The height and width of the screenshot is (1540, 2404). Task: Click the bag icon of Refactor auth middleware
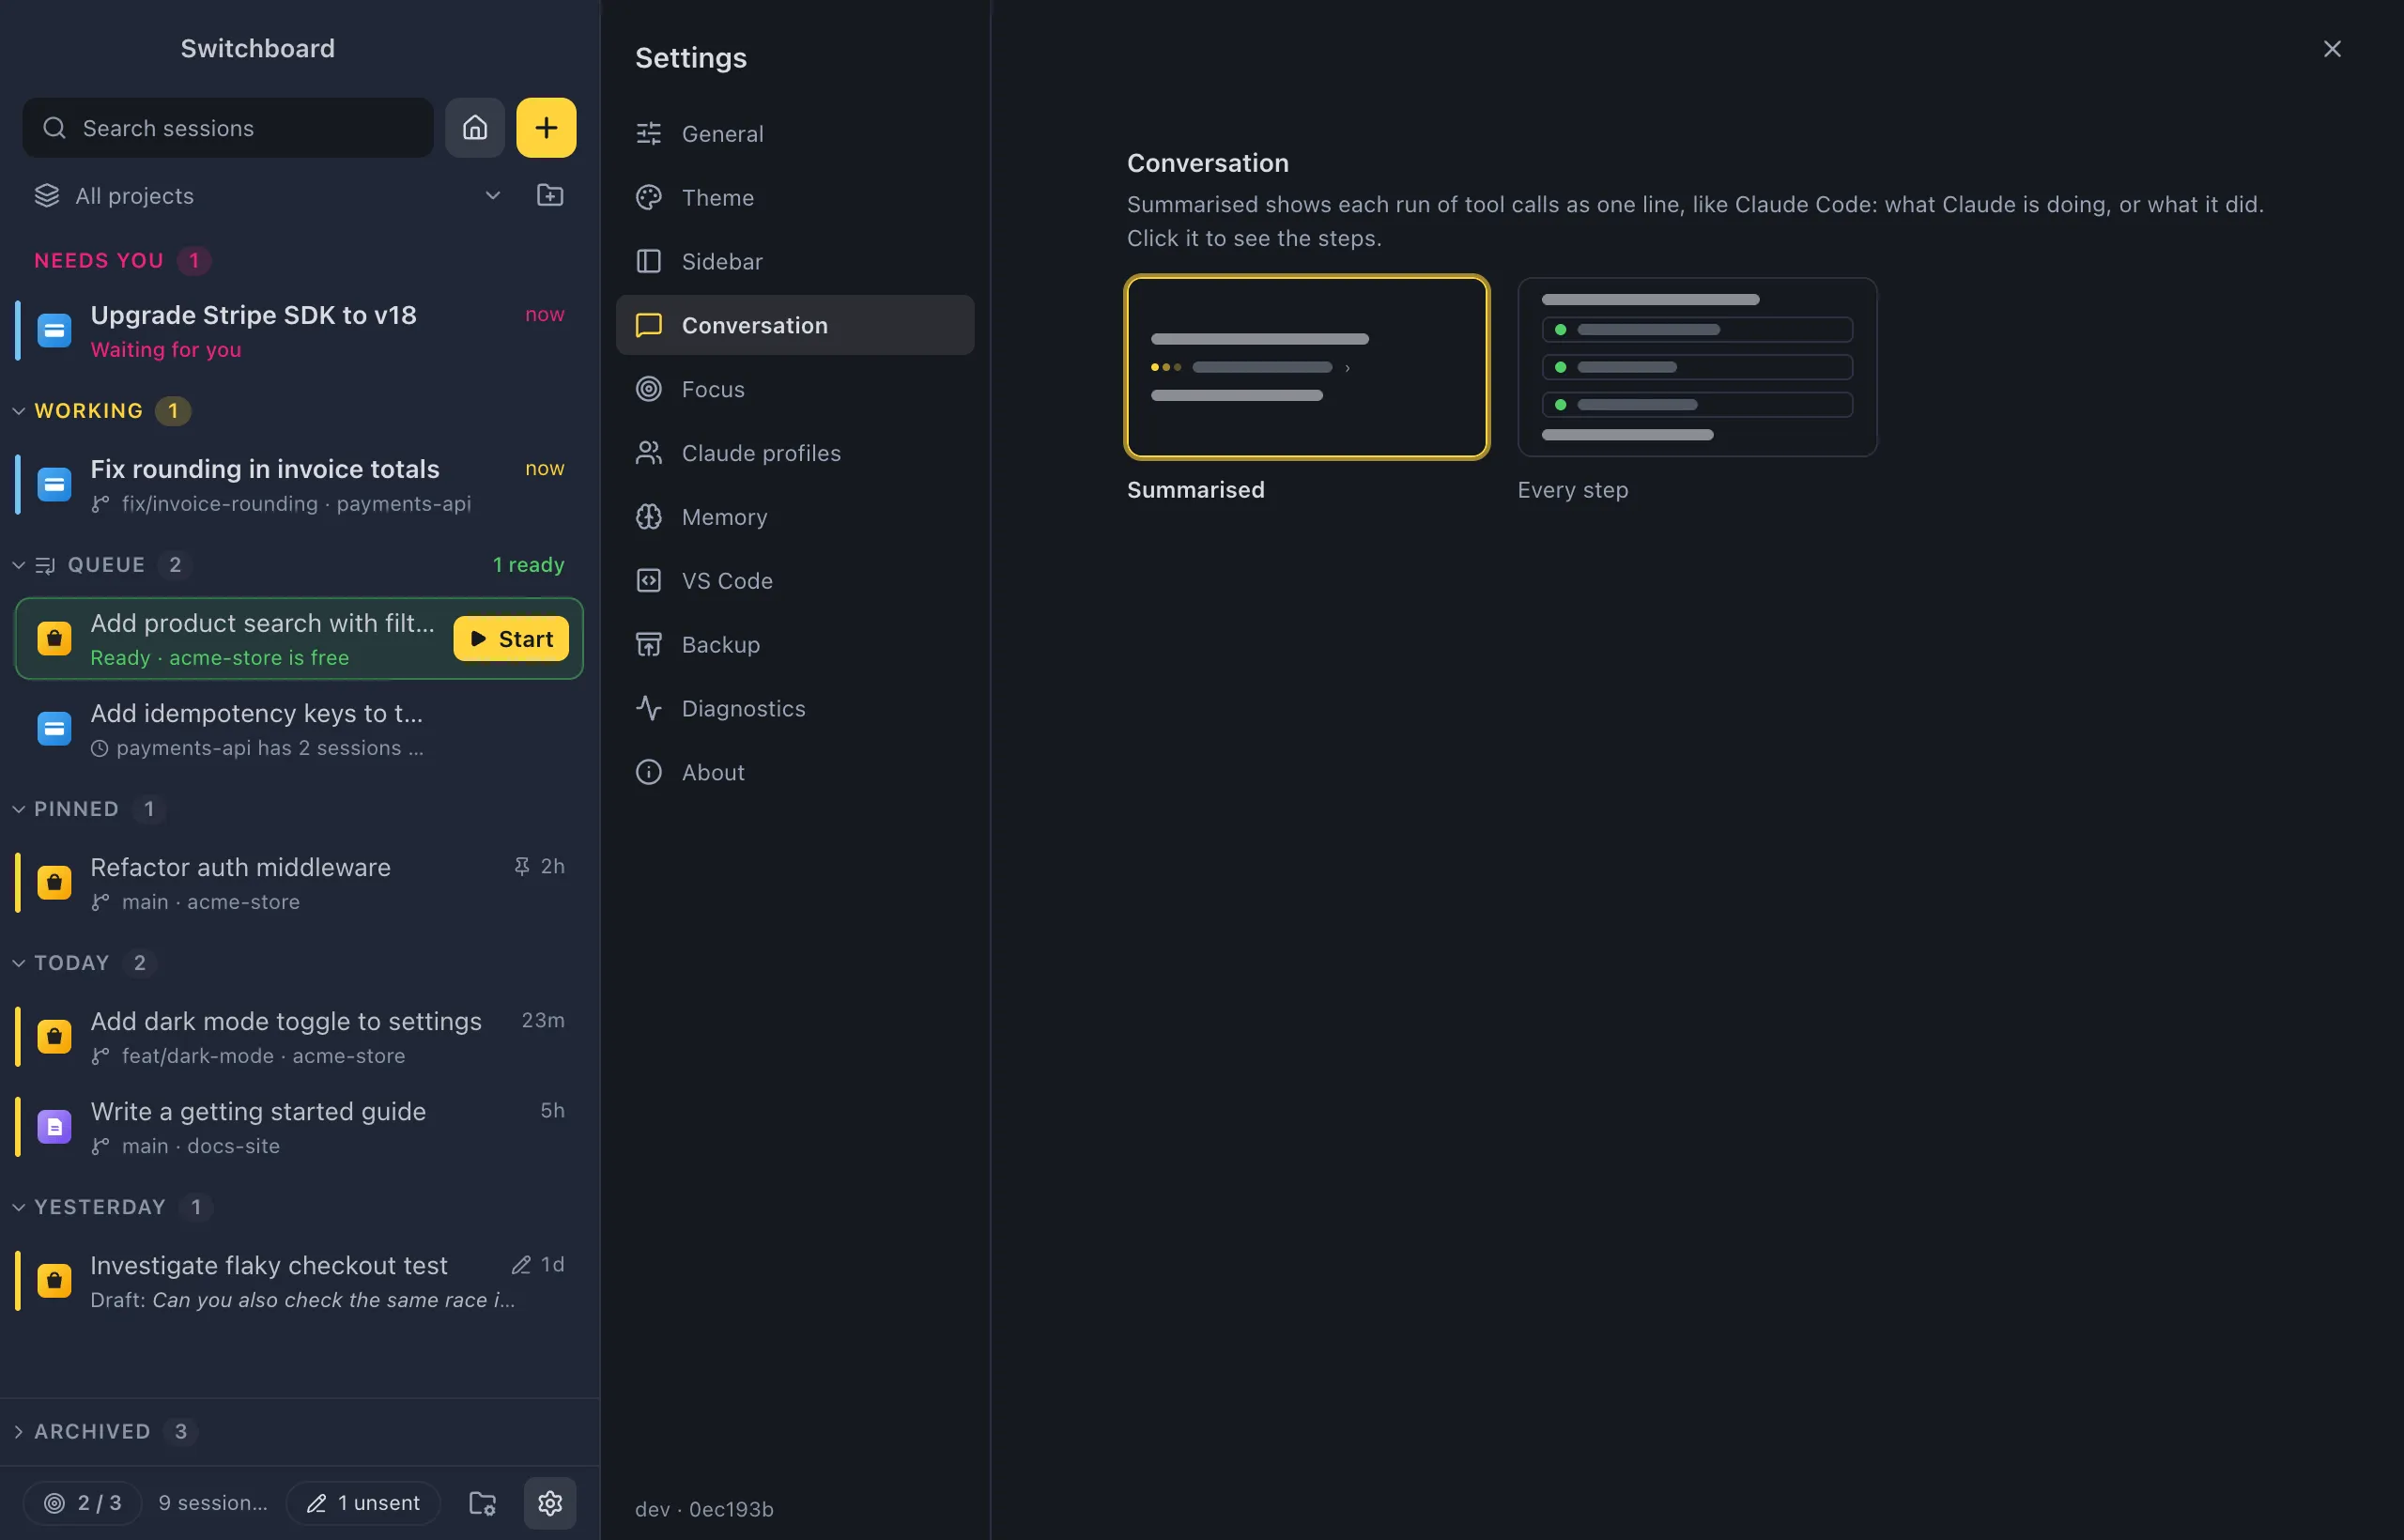(x=54, y=882)
